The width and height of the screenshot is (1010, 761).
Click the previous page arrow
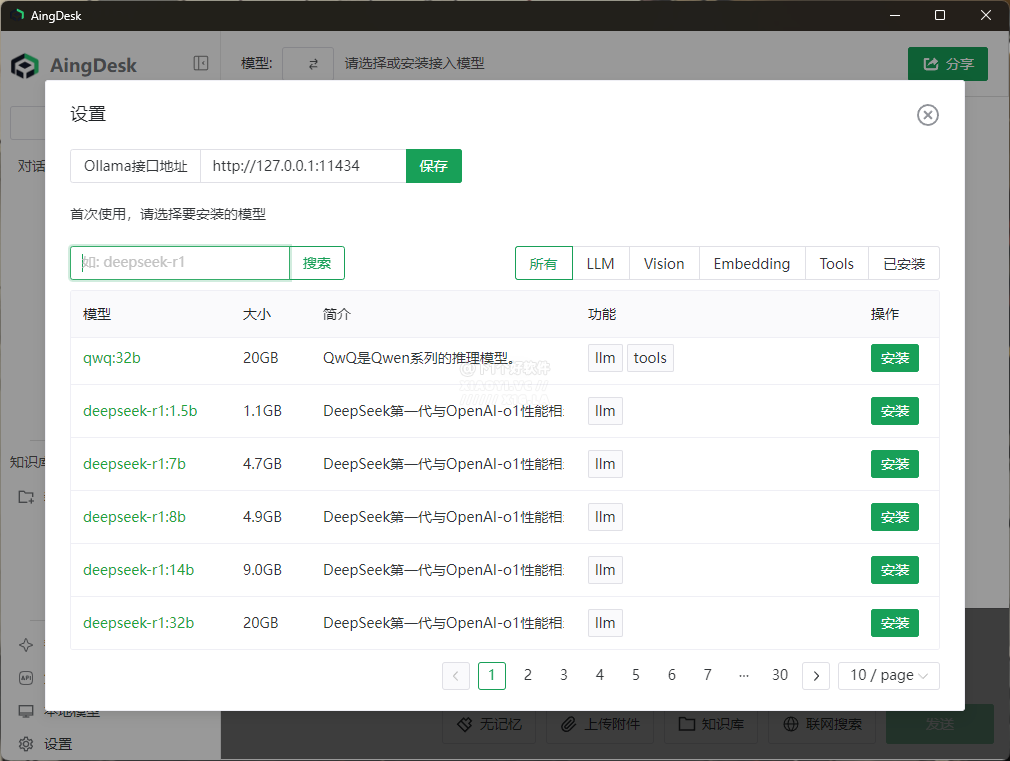tap(455, 675)
